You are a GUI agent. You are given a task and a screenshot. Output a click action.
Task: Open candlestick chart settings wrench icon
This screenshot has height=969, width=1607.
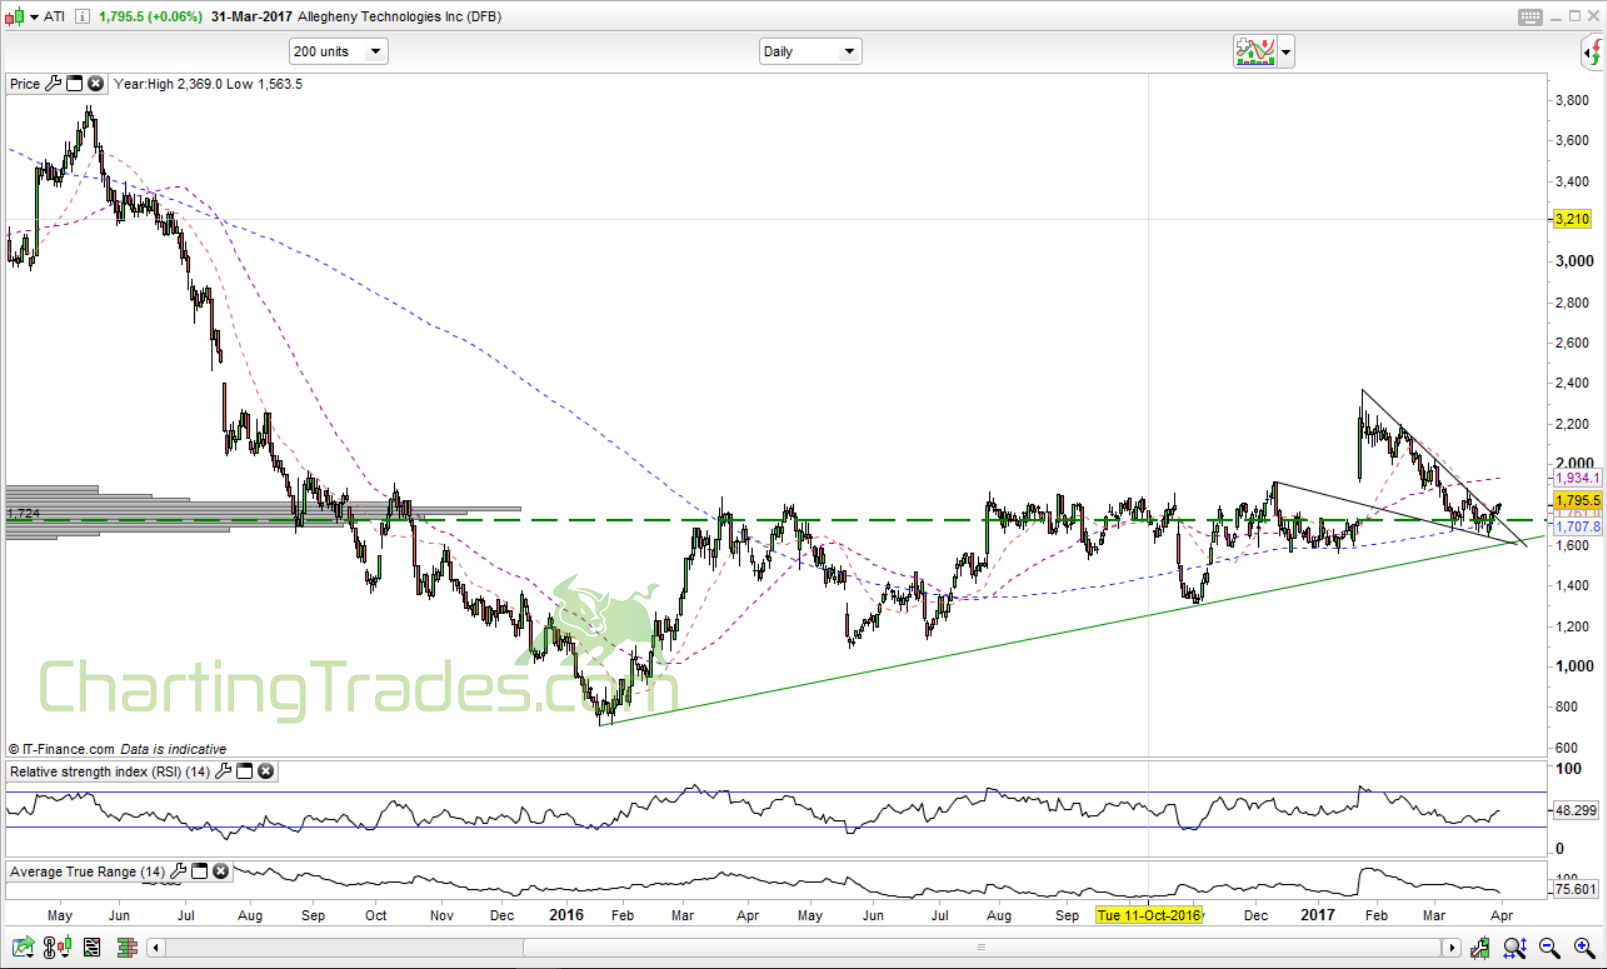(1479, 947)
